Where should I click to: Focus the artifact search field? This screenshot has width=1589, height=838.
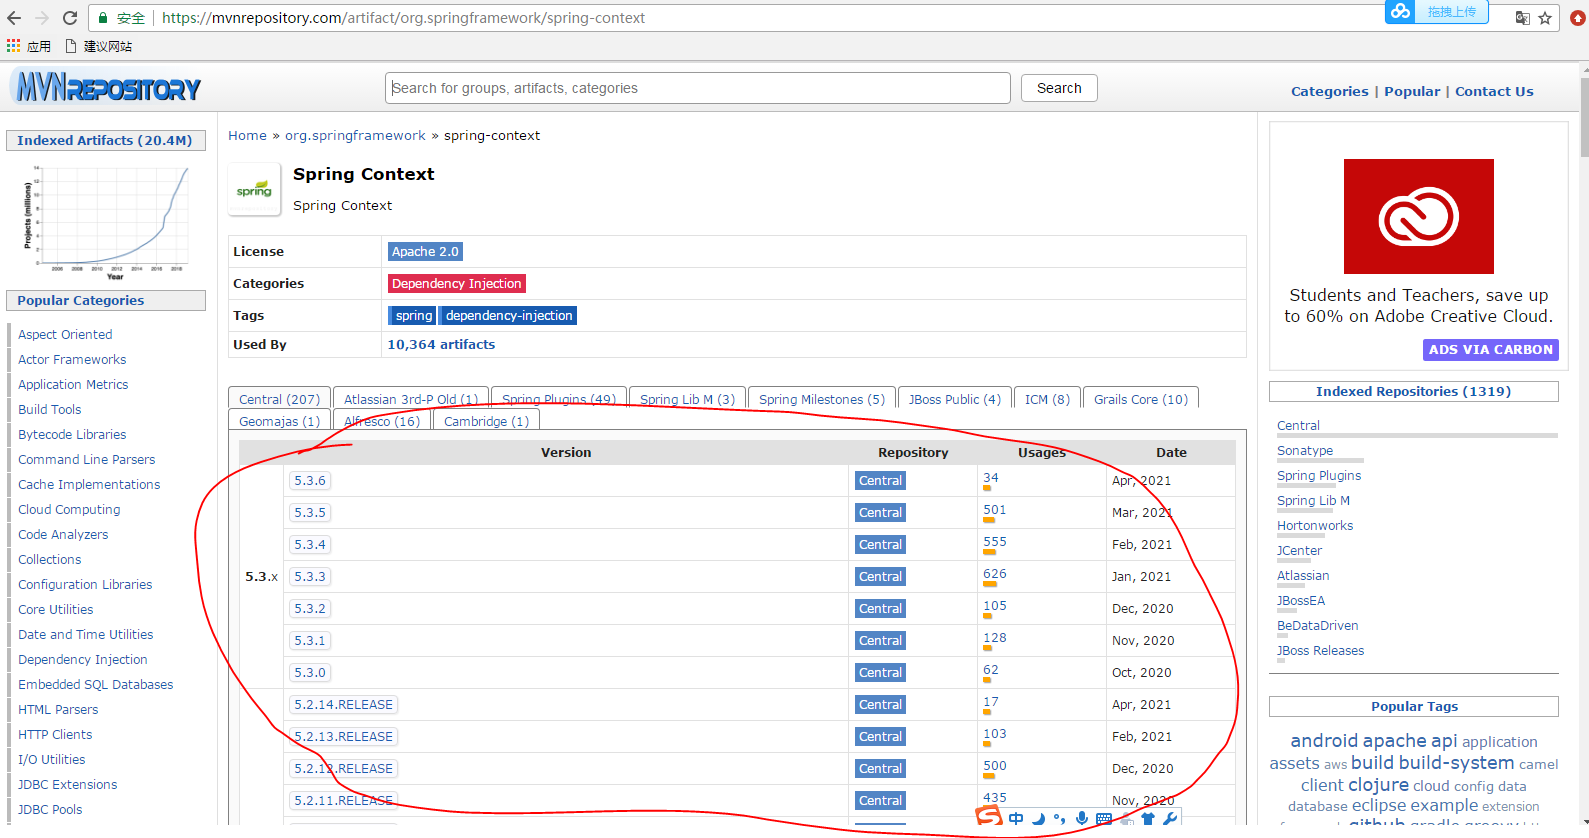(698, 88)
